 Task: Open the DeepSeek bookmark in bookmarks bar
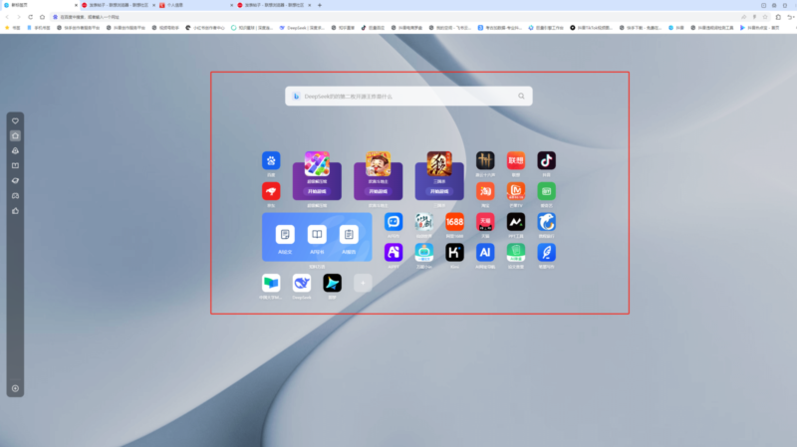tap(302, 28)
